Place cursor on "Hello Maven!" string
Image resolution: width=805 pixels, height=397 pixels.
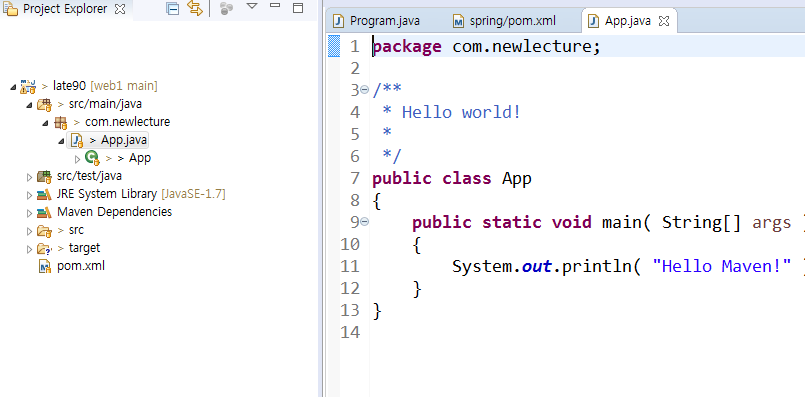point(722,266)
